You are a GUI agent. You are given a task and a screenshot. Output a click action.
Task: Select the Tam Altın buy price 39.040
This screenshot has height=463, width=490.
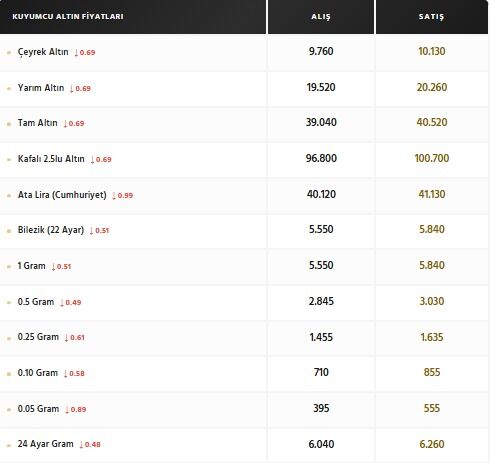click(321, 122)
